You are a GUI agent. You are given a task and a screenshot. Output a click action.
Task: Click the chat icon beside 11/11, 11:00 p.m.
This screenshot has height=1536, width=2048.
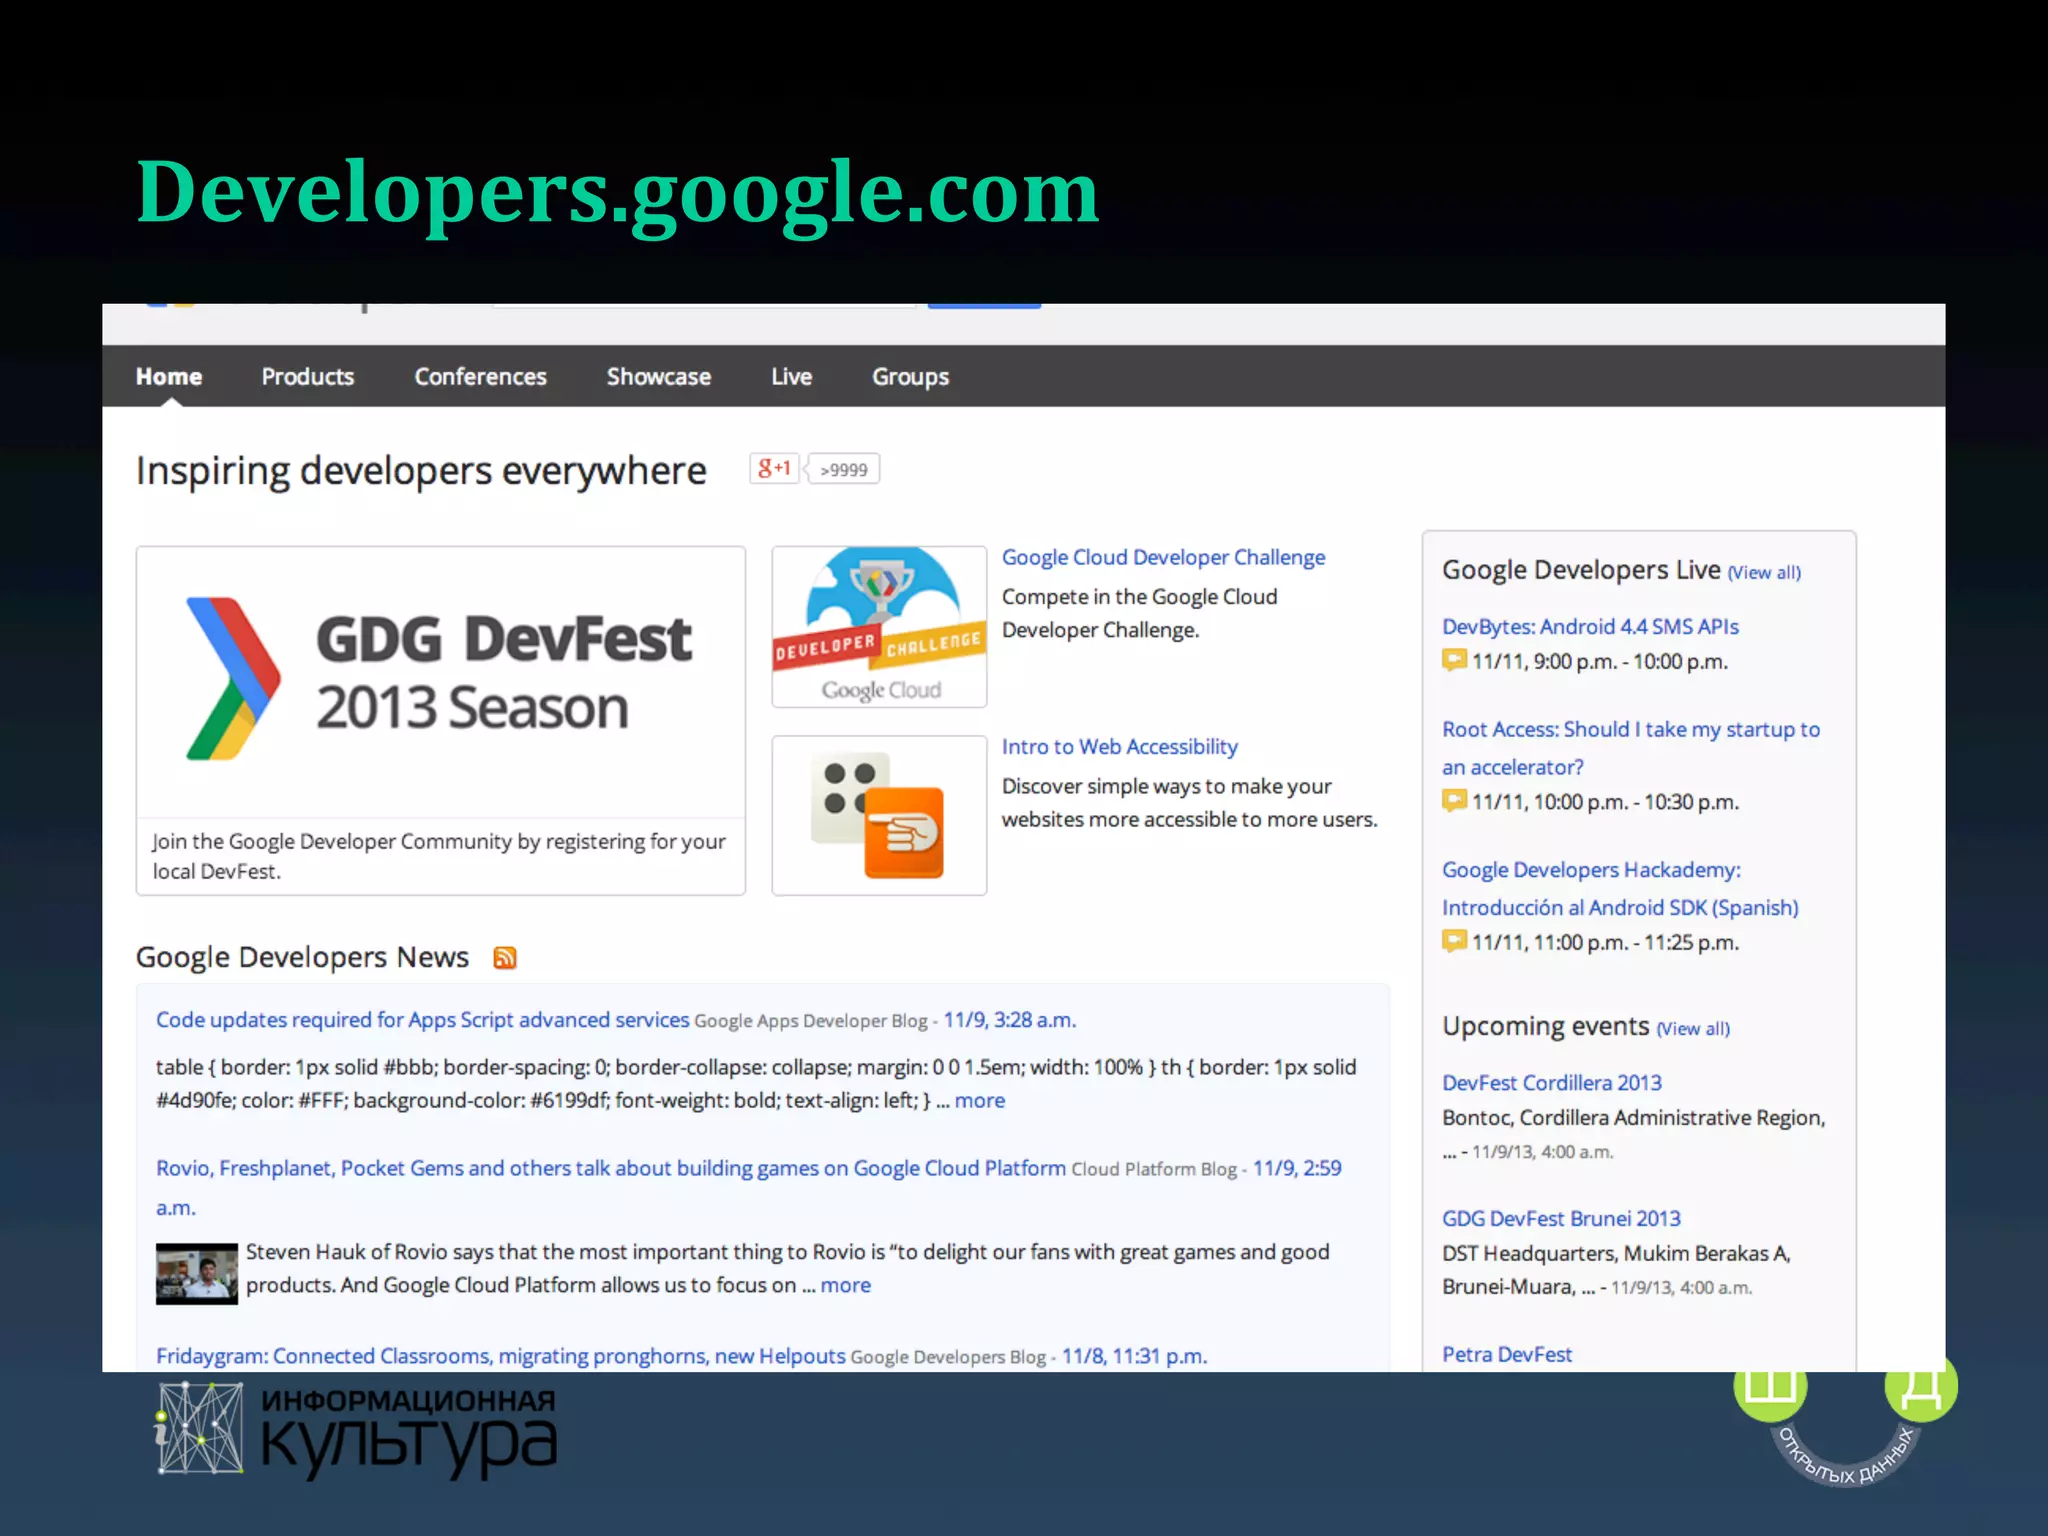click(x=1454, y=940)
